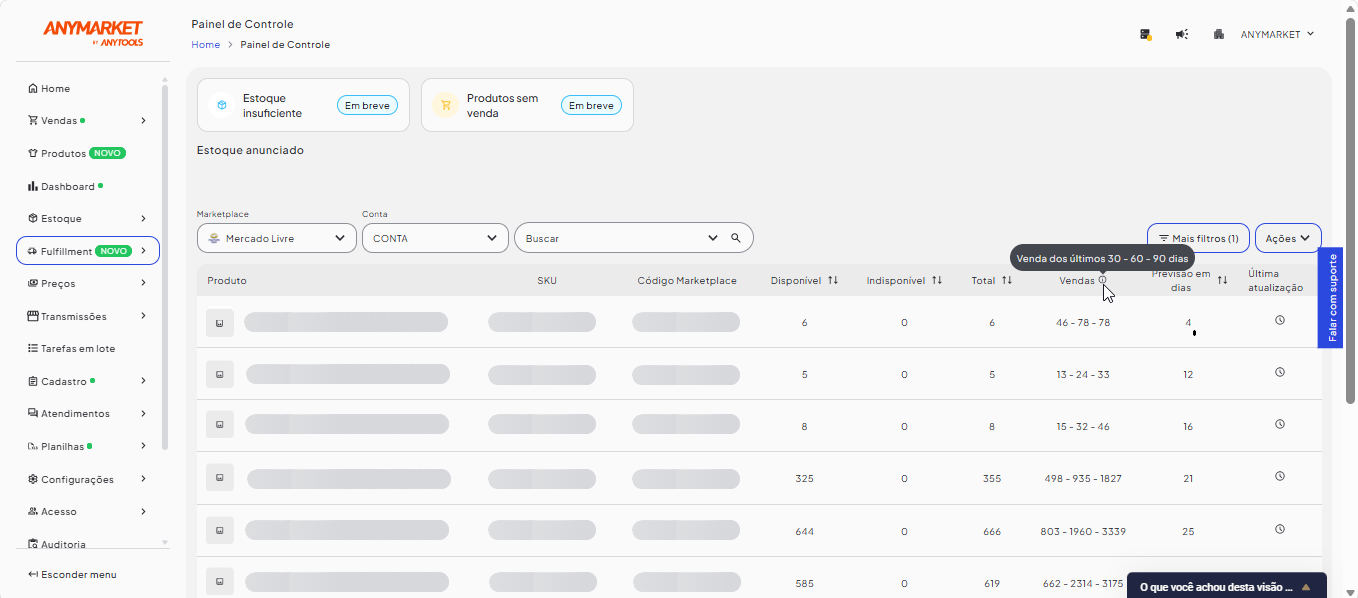
Task: Click the Vendas column info icon
Action: (1103, 280)
